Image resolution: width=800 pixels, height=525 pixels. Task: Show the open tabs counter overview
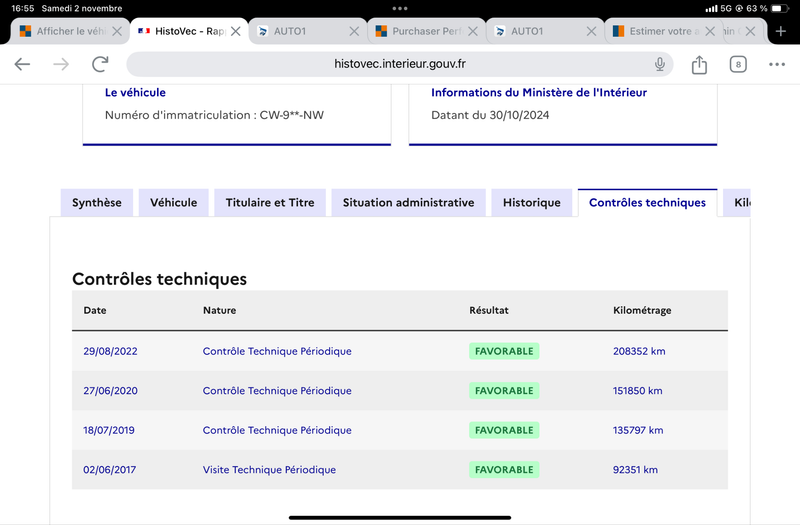coord(738,64)
